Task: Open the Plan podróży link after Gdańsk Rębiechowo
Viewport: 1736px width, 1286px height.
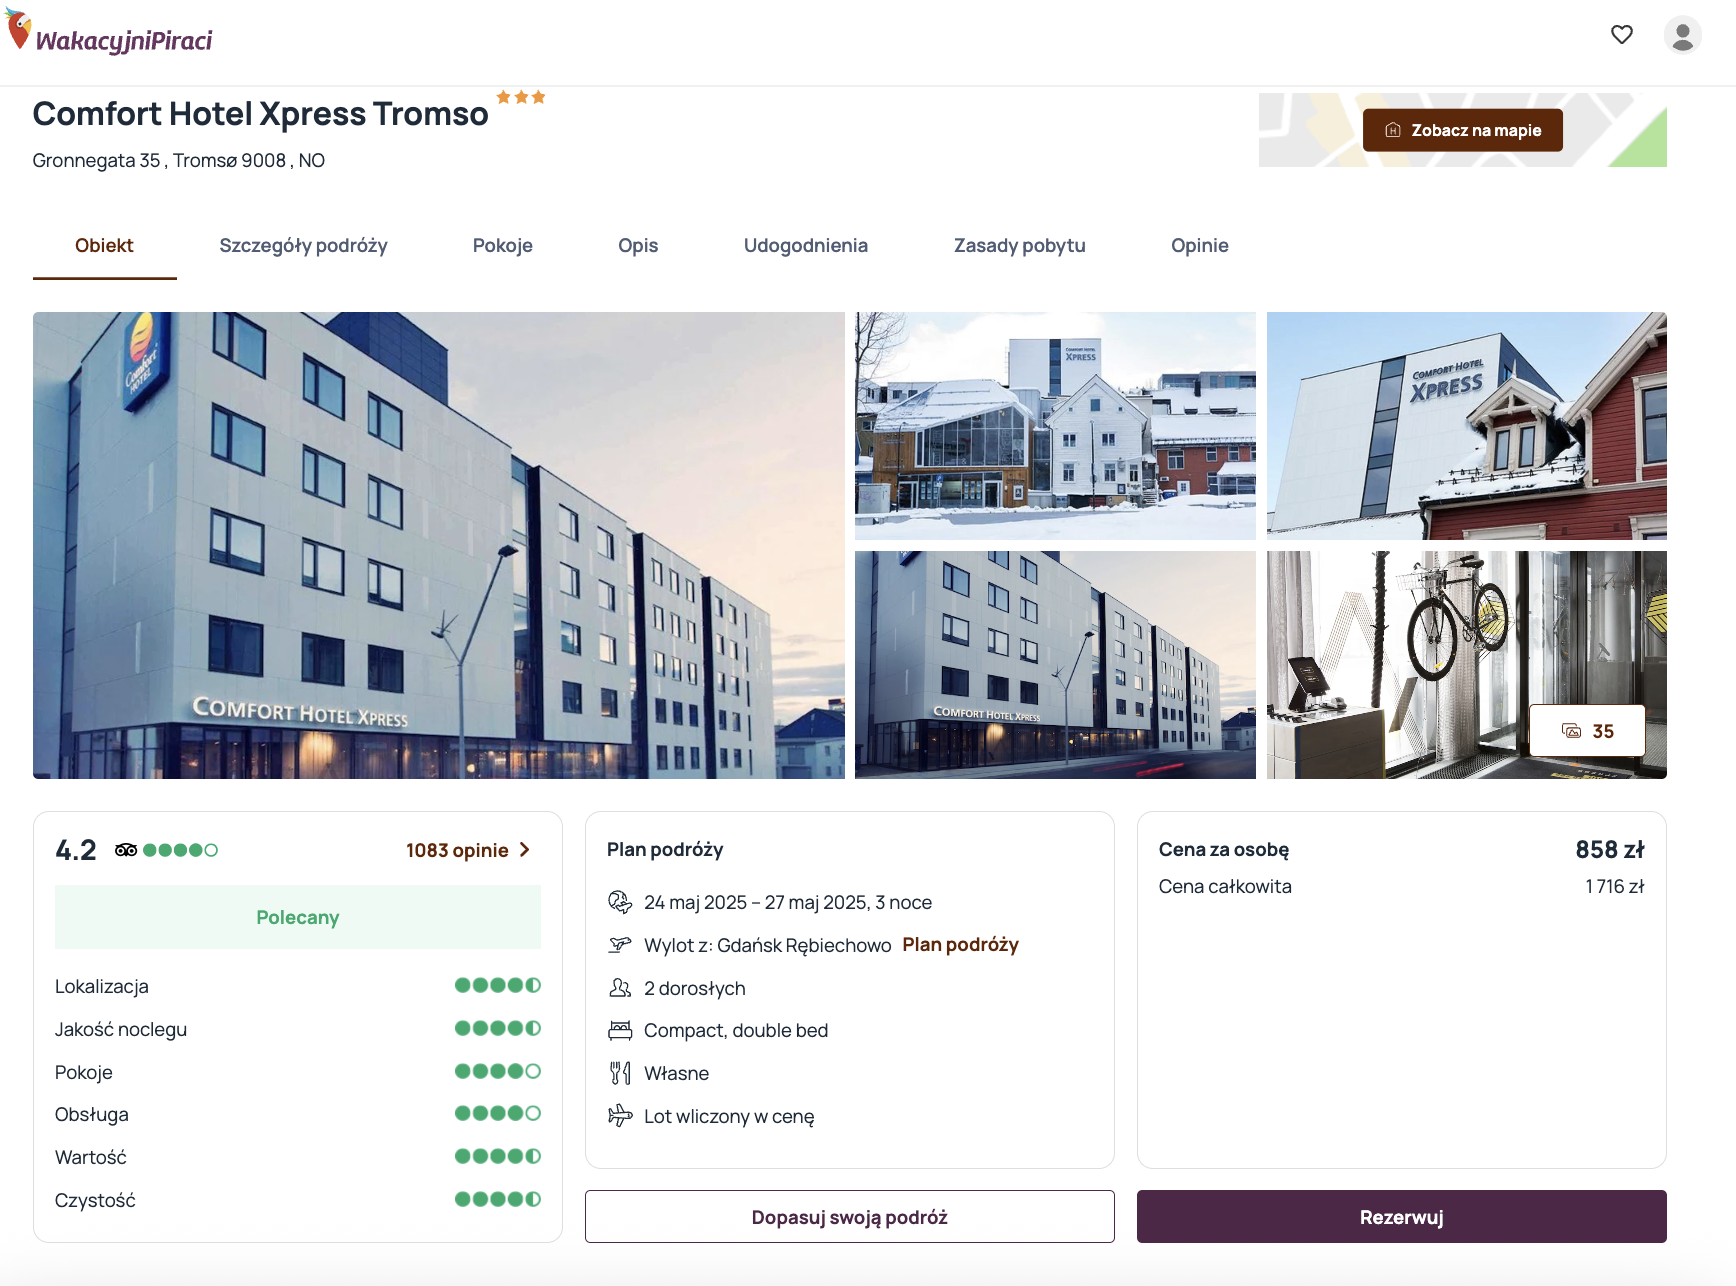Action: click(x=960, y=944)
